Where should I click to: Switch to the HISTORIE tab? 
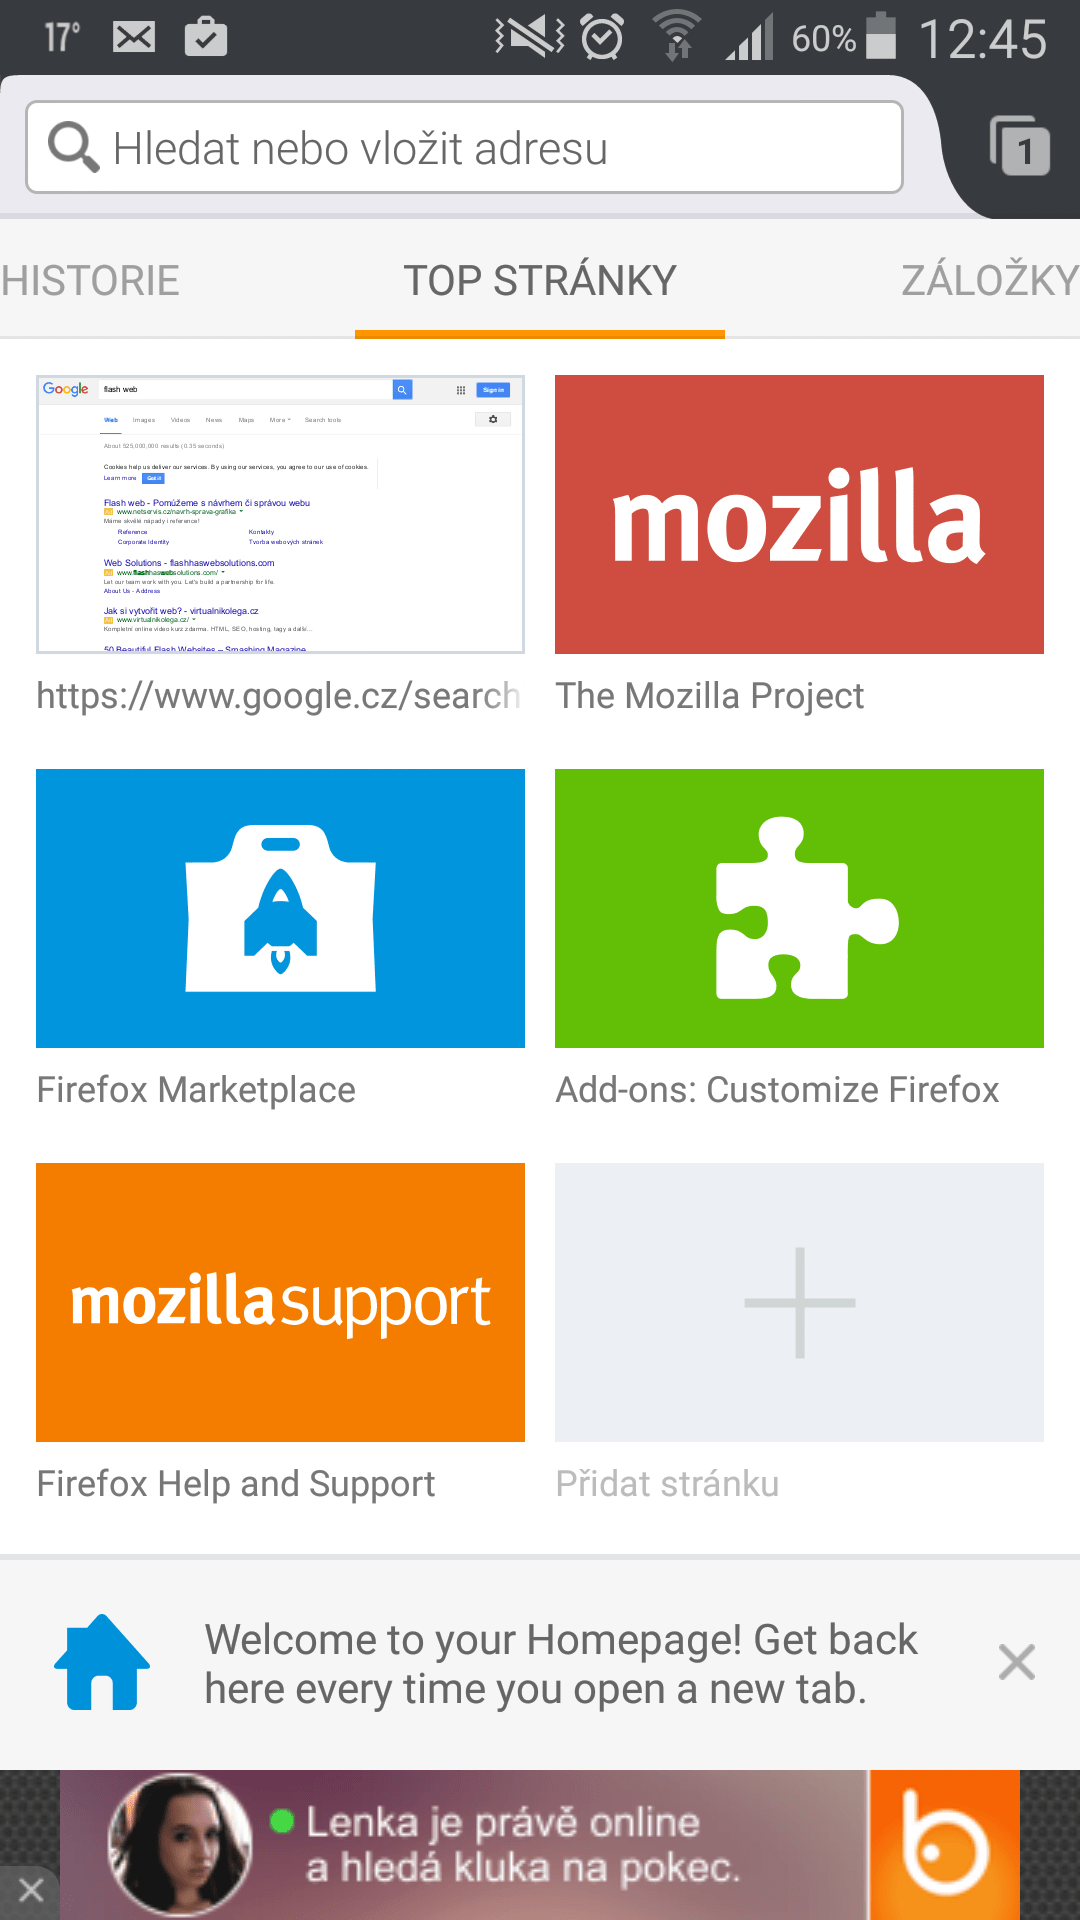[x=90, y=281]
